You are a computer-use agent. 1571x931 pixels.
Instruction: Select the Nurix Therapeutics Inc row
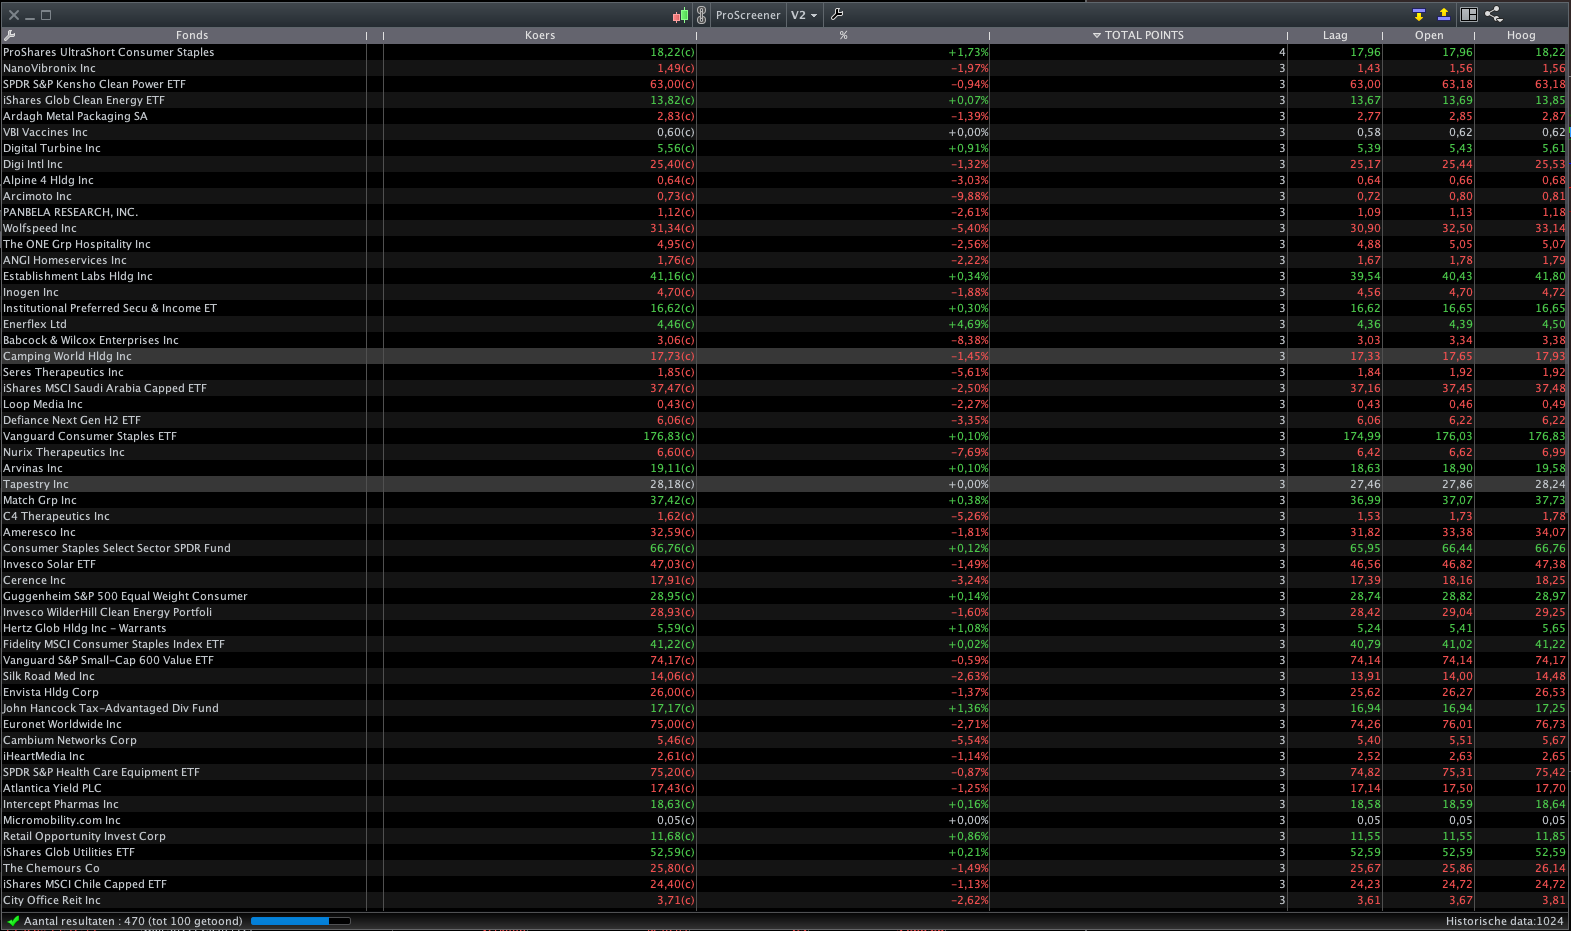(785, 452)
